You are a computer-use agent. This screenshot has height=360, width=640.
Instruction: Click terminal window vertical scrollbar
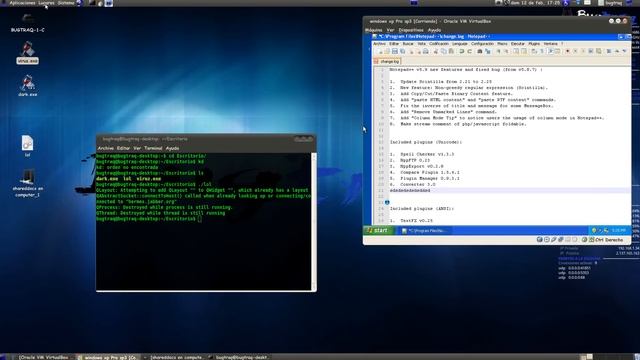pos(313,221)
